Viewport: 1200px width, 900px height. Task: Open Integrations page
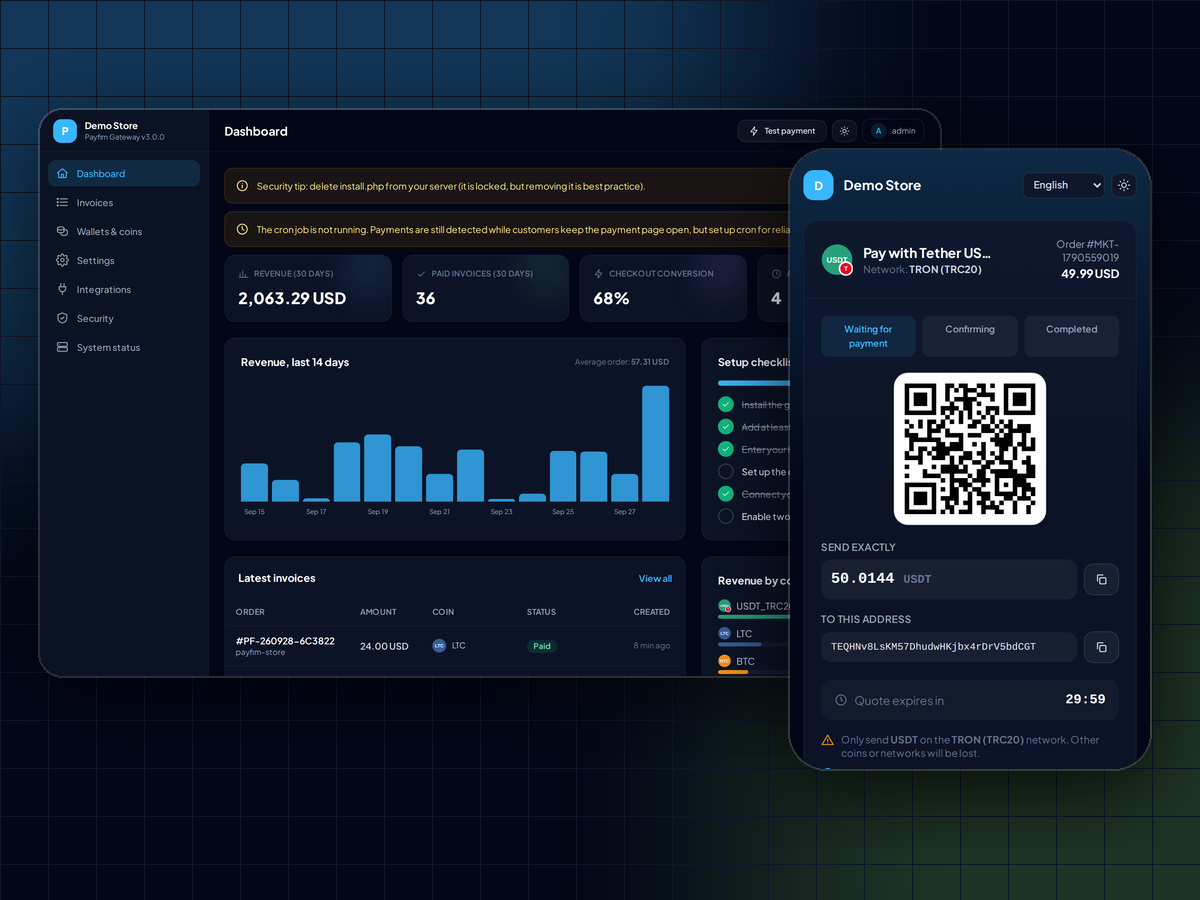point(124,289)
